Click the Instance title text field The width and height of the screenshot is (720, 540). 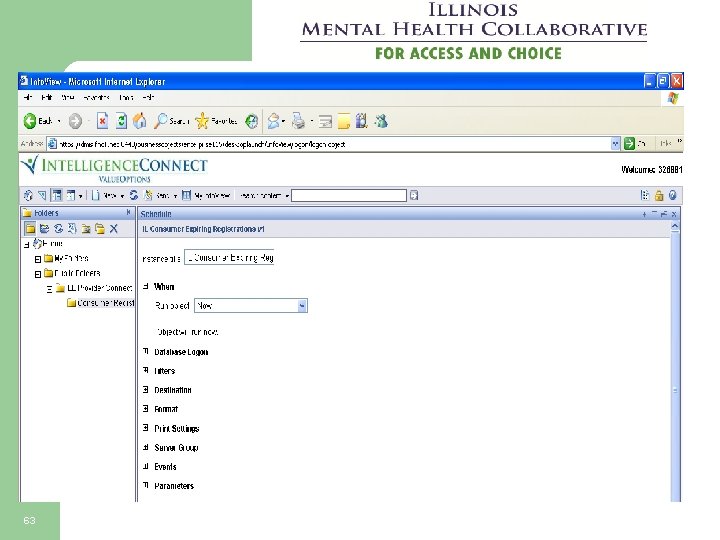(229, 258)
